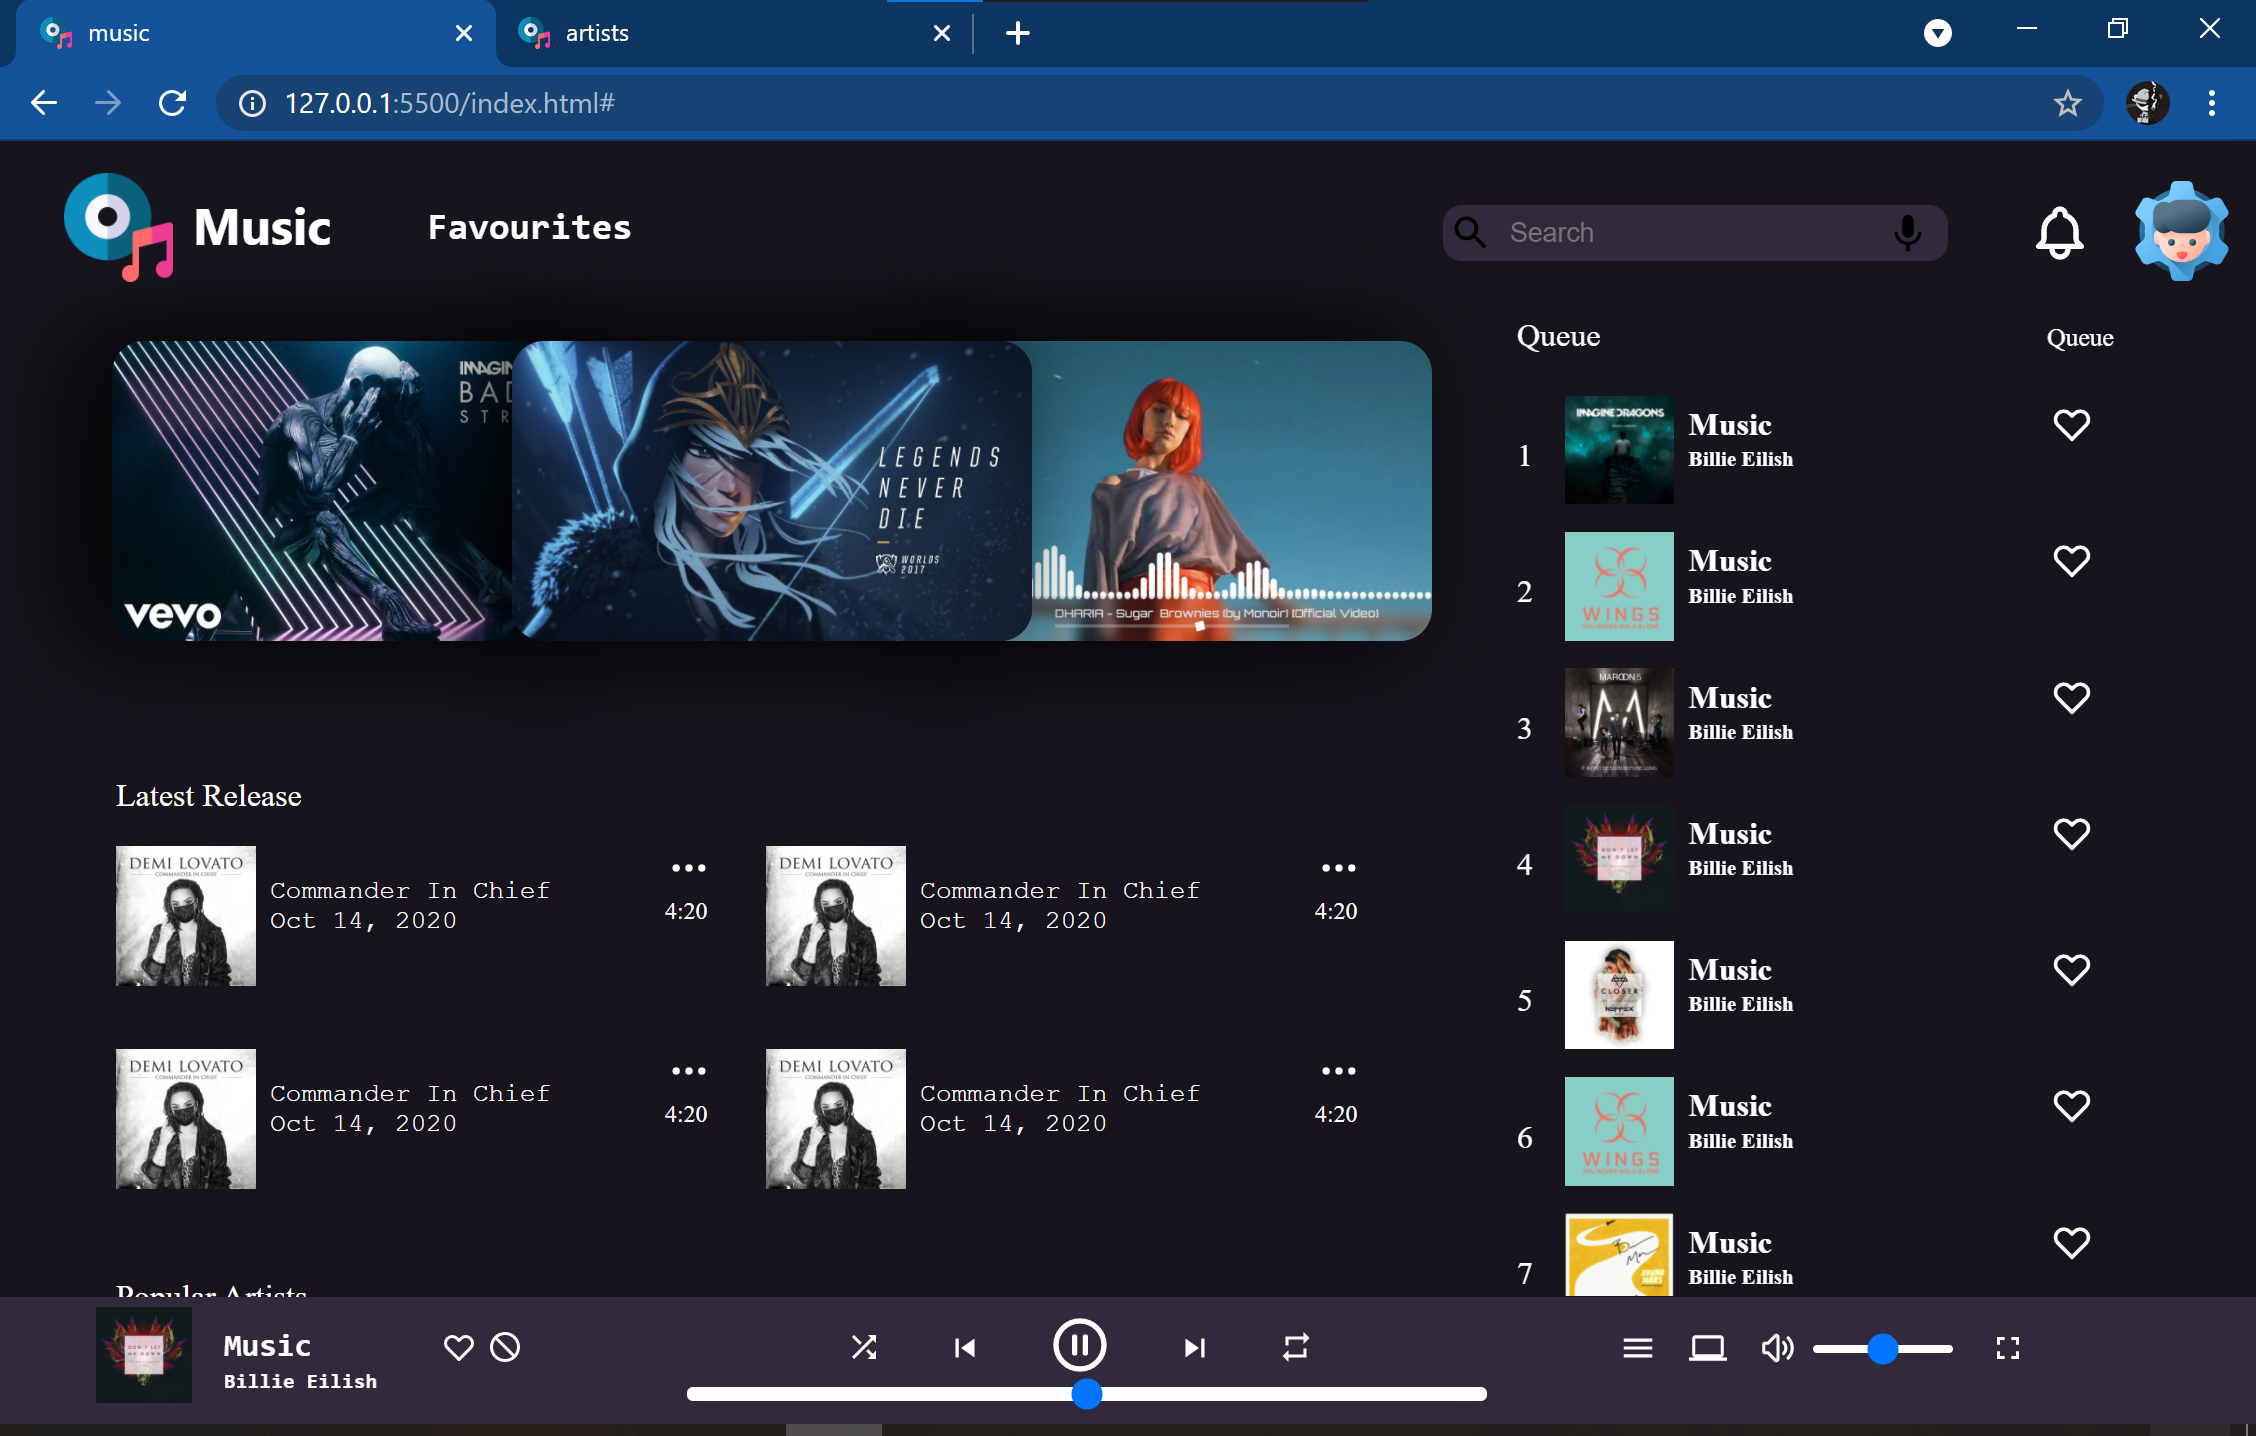Start voice search with the microphone icon
Image resolution: width=2256 pixels, height=1436 pixels.
1908,232
